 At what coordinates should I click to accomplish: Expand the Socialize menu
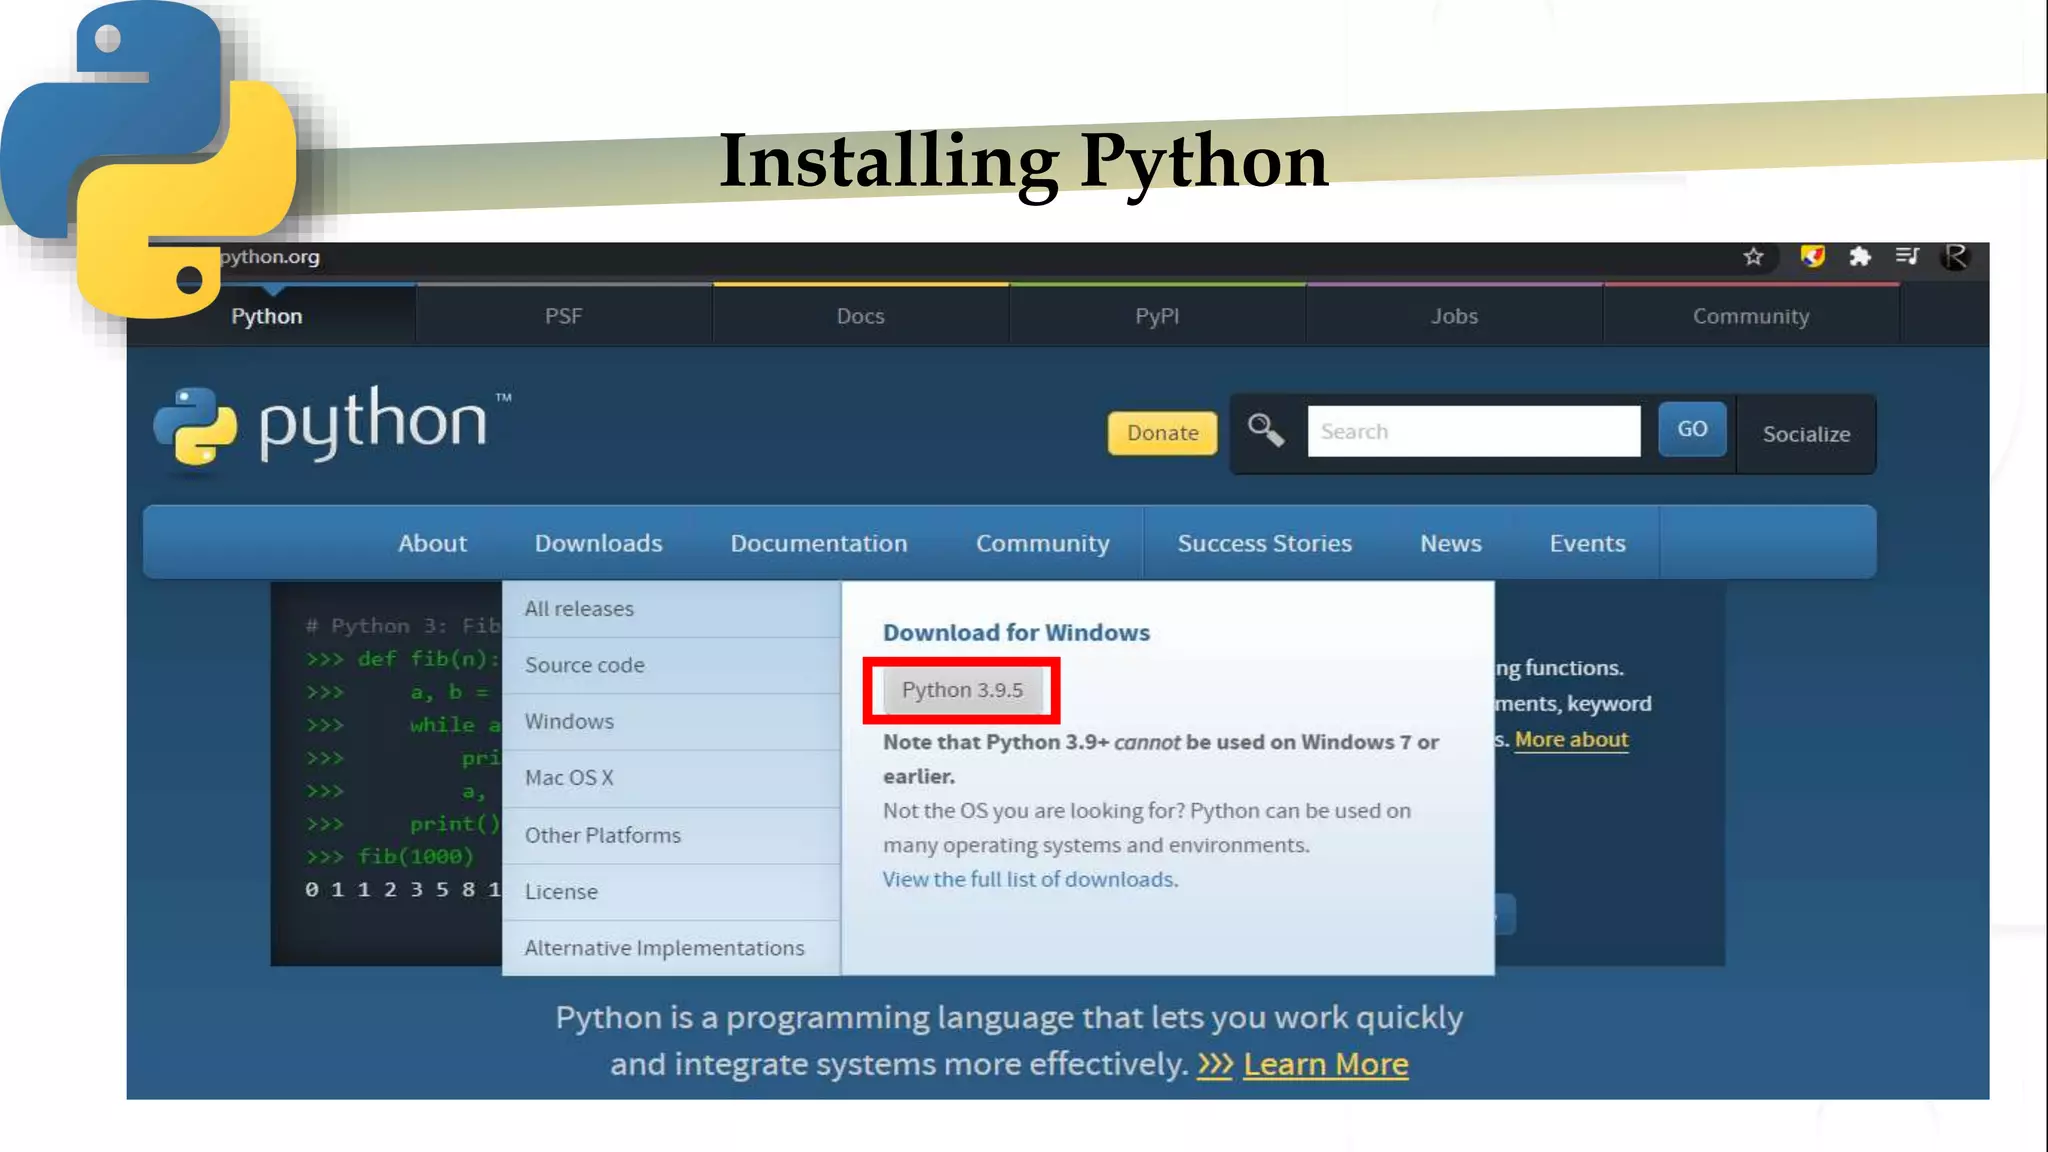click(1806, 434)
